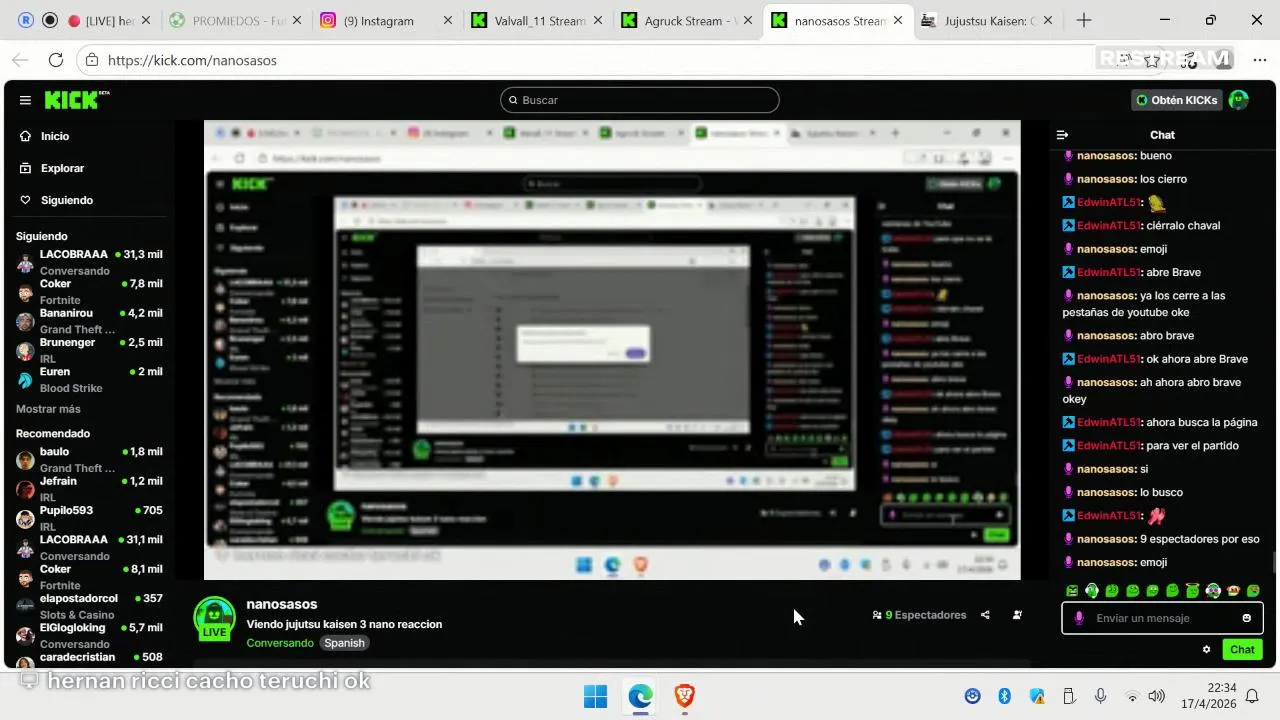Open LACOBRAAA with 31,3 mil viewers
Viewport: 1280px width, 720px height.
[x=89, y=262]
